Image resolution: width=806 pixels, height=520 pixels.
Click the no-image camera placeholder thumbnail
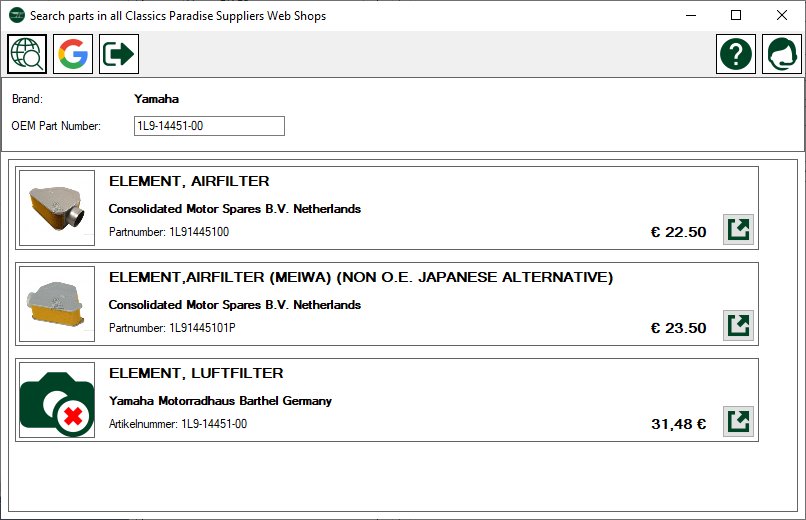coord(57,400)
